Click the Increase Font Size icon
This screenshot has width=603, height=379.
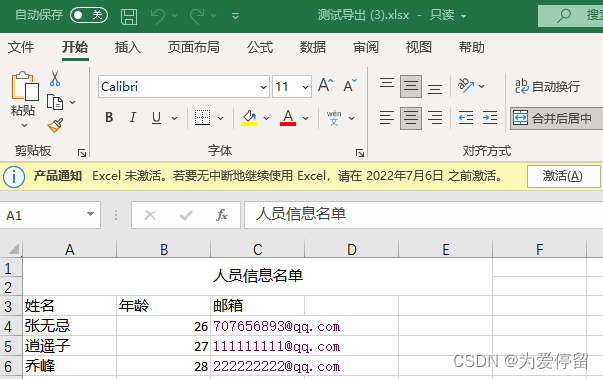(x=325, y=85)
